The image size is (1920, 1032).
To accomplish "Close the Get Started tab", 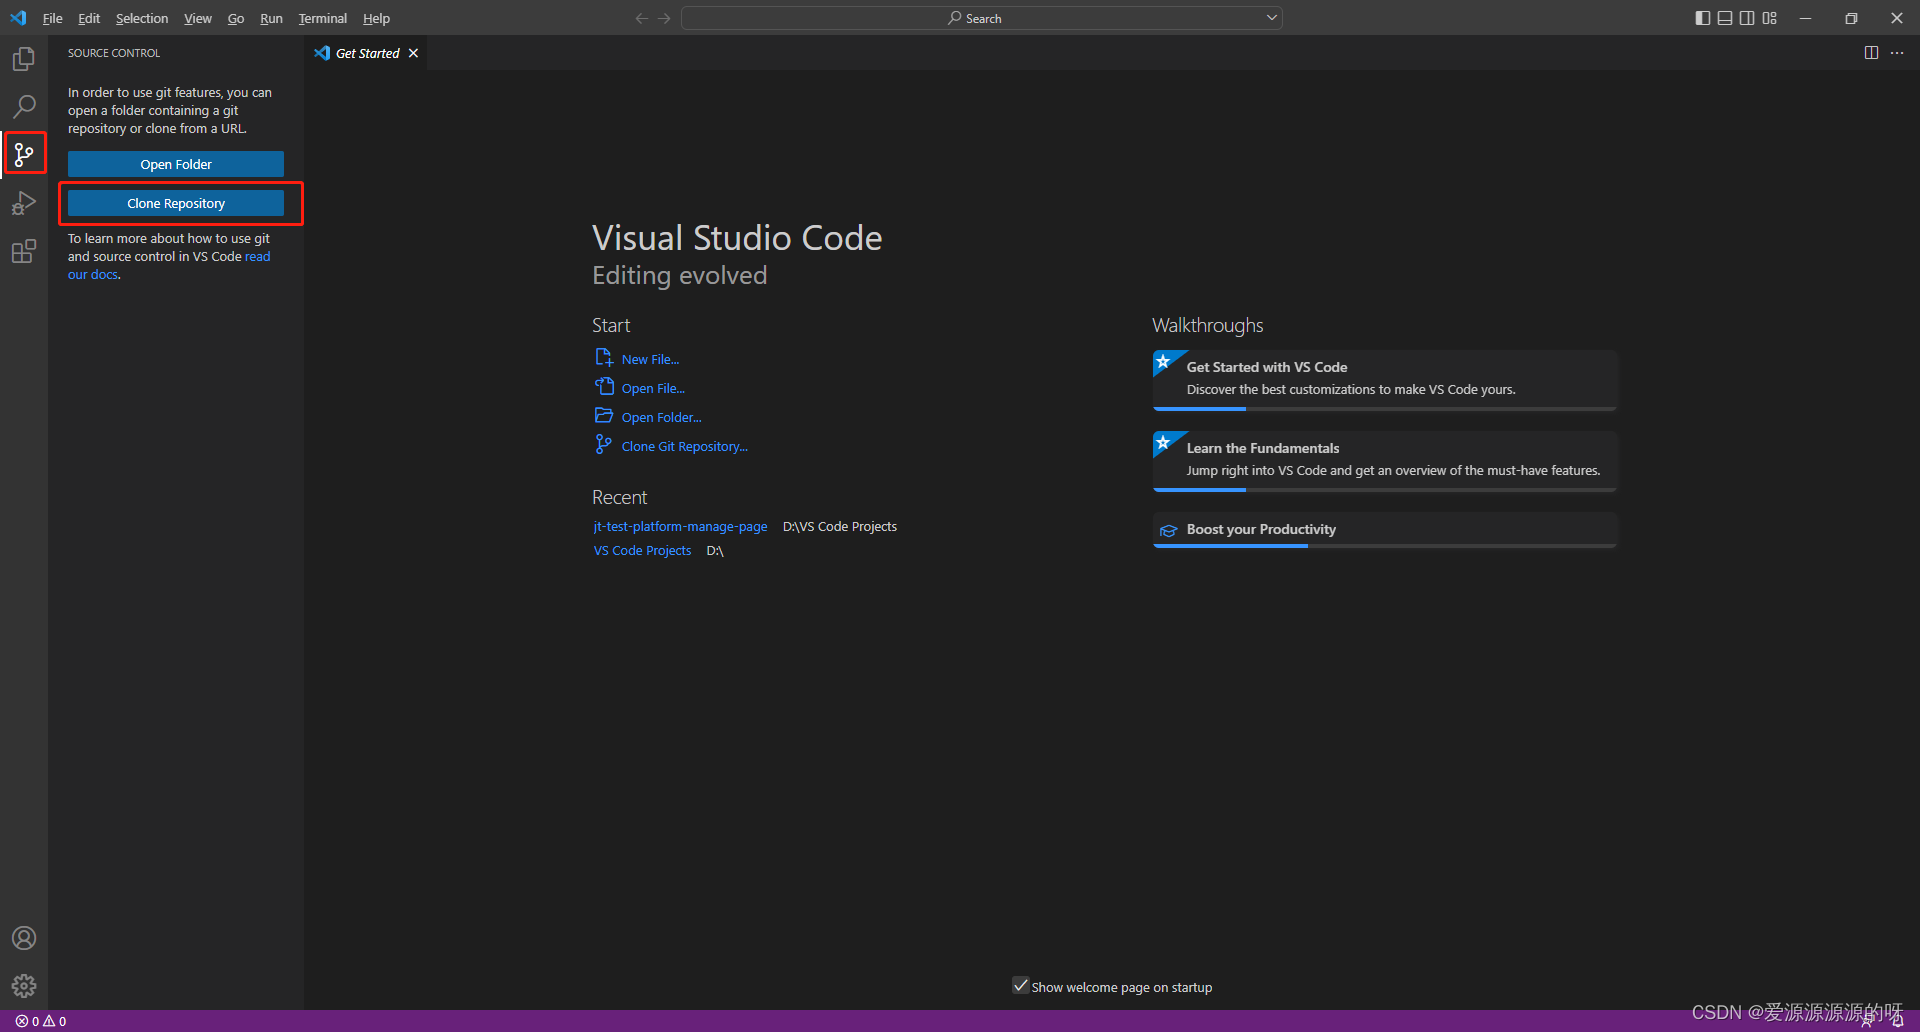I will (x=413, y=53).
